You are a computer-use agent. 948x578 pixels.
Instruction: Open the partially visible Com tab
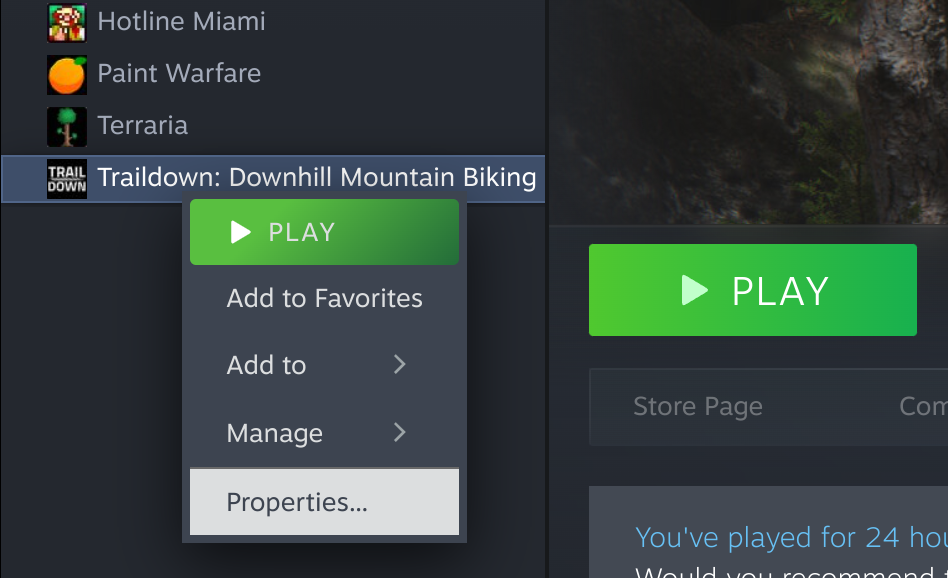coord(922,406)
